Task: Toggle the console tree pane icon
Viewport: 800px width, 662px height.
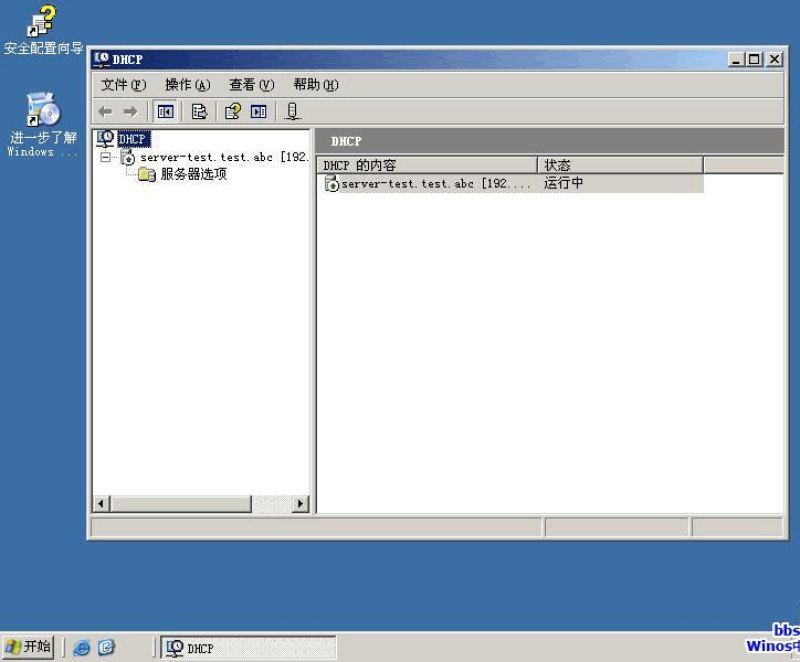Action: click(x=165, y=112)
